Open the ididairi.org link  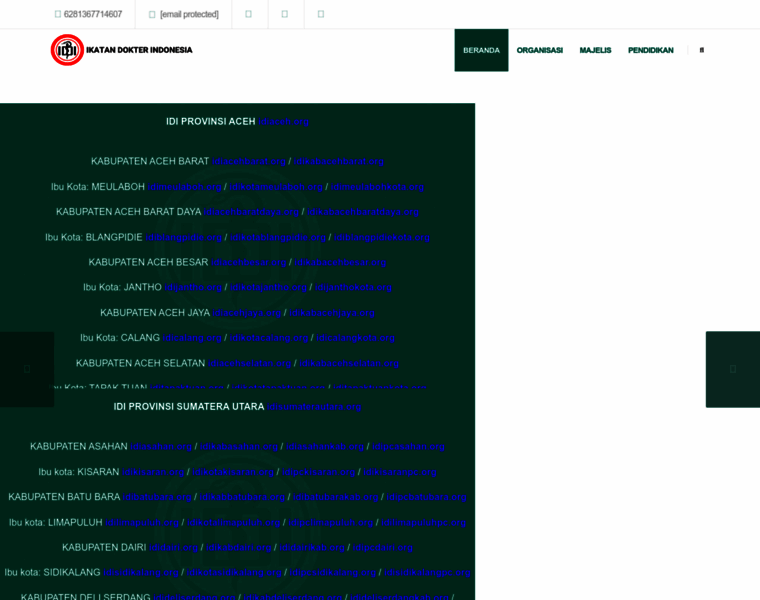point(174,548)
